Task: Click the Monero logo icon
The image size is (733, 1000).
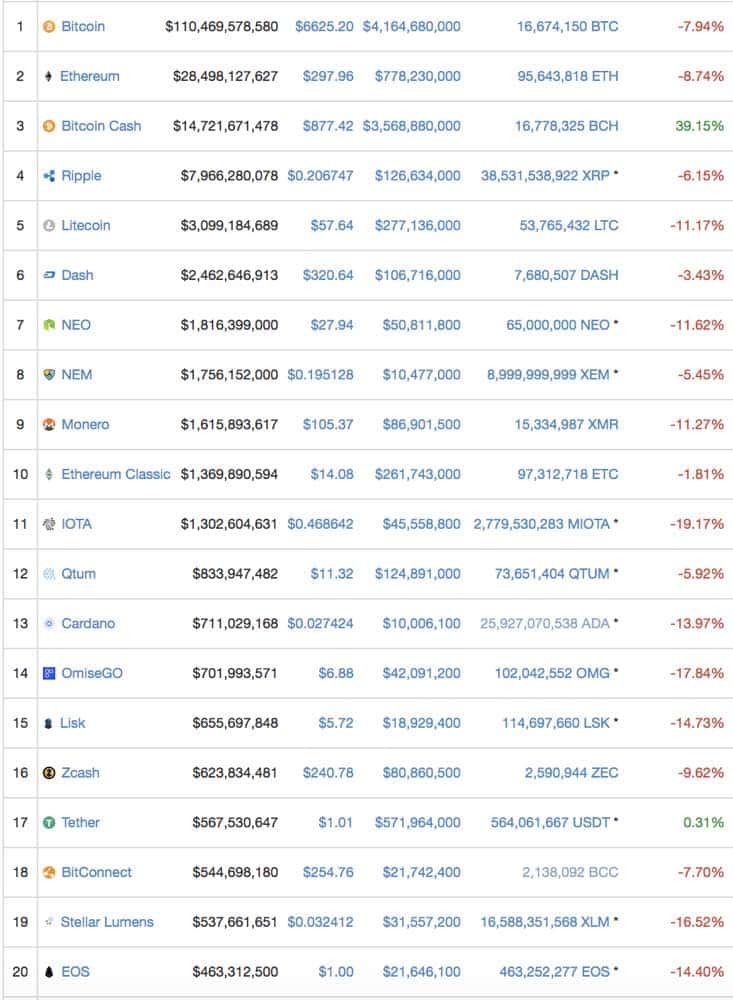Action: point(49,425)
